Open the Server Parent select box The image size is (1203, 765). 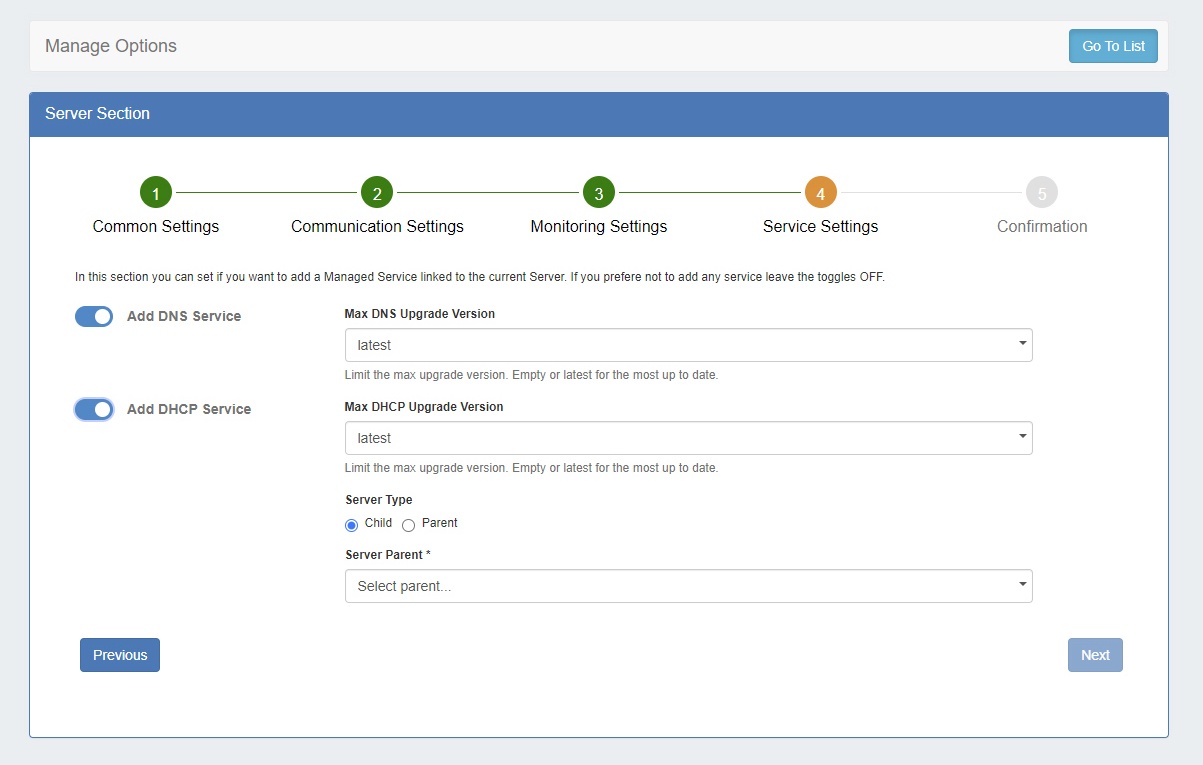(688, 586)
